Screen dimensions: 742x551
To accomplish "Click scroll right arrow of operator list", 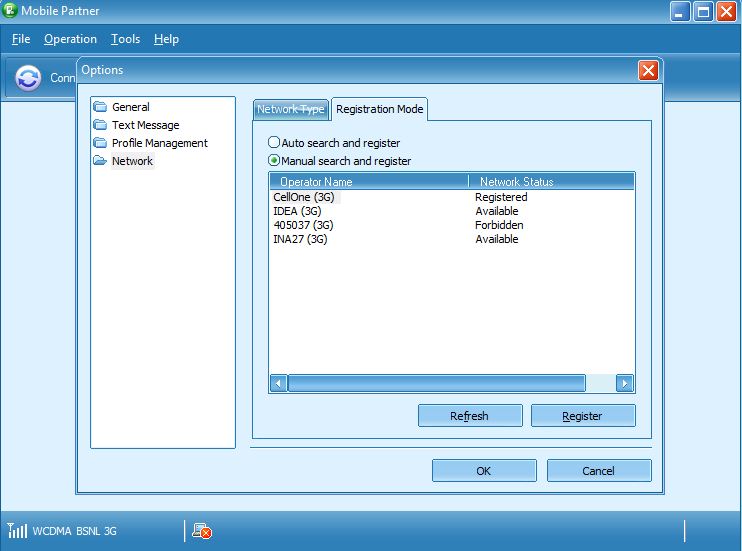I will (x=624, y=383).
